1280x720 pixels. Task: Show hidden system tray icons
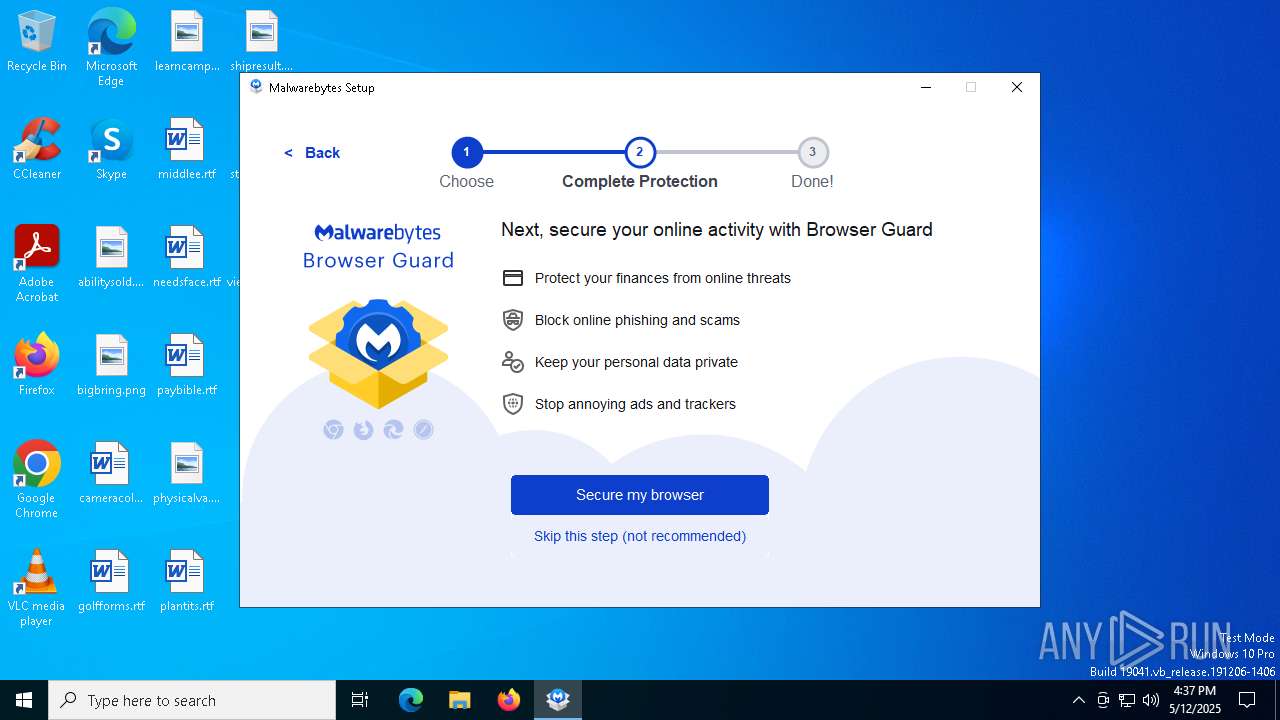click(1078, 700)
